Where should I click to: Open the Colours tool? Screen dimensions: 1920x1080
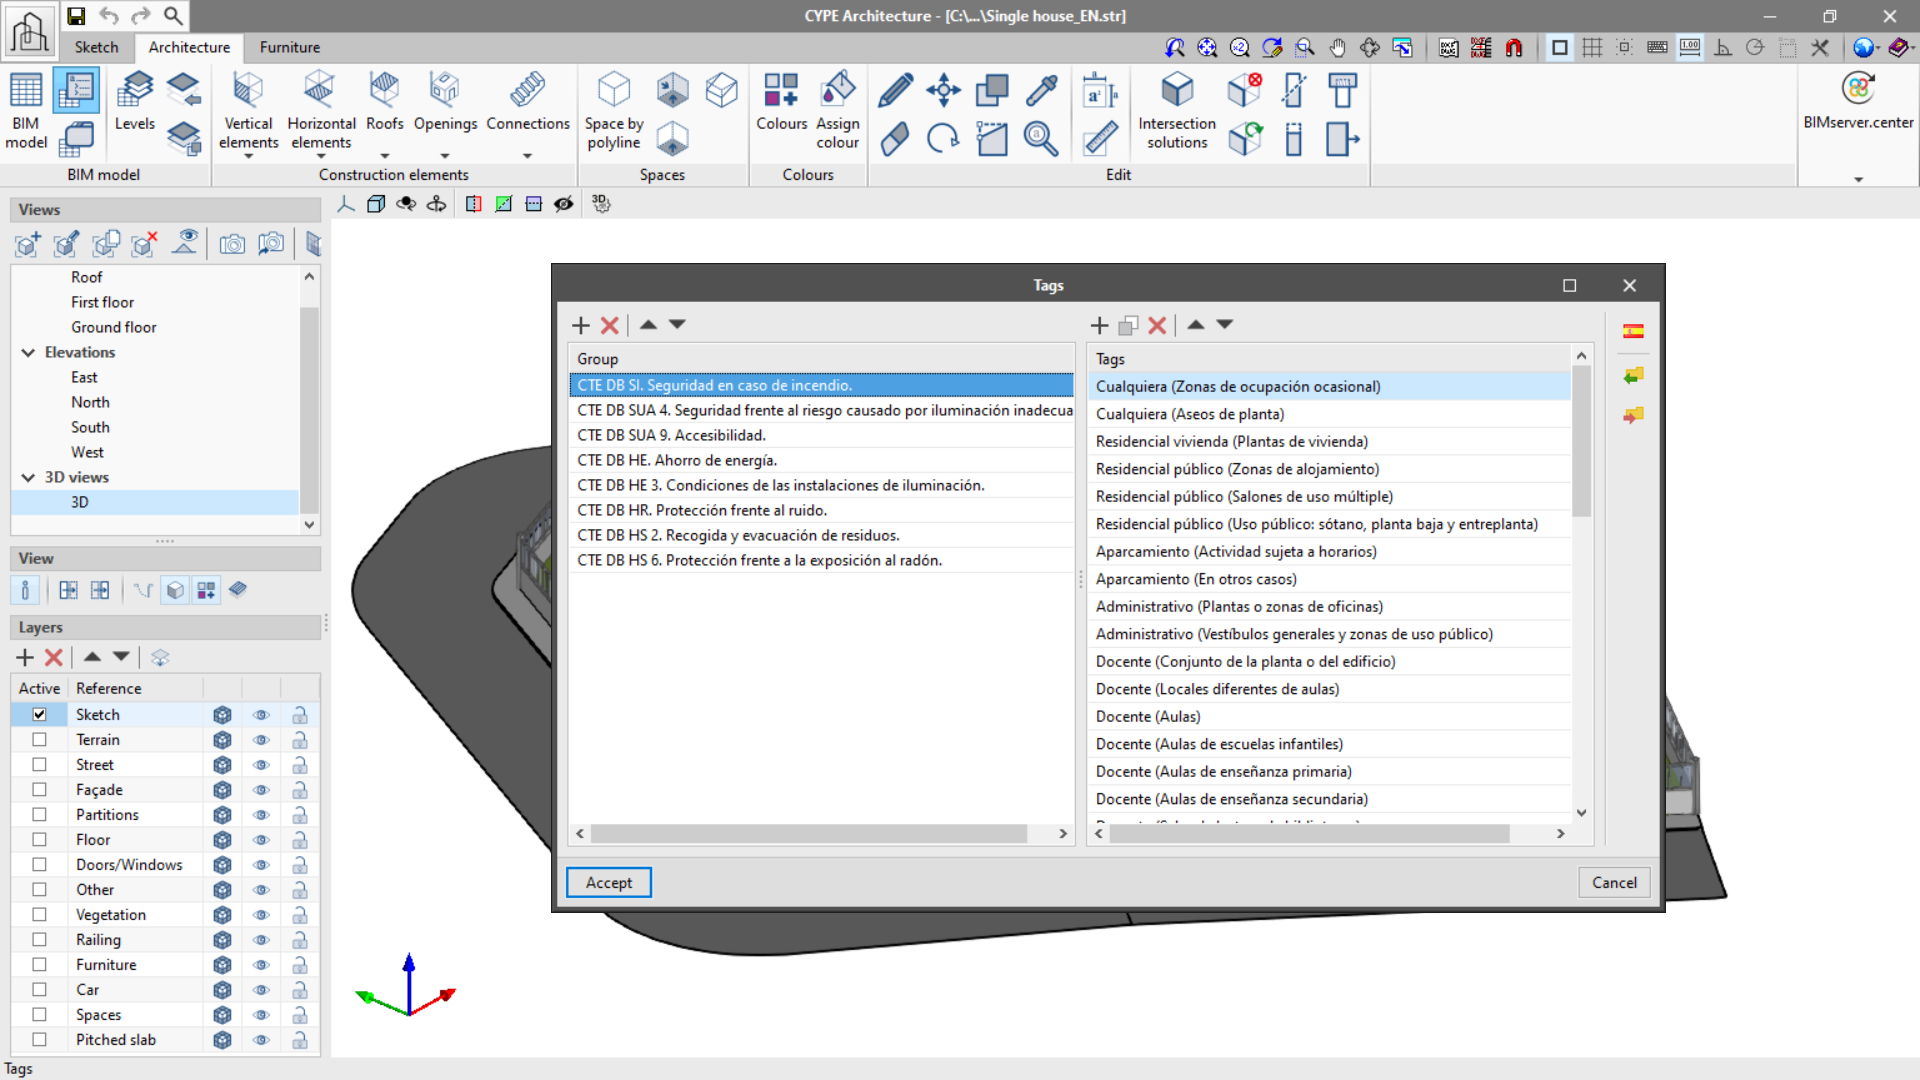(781, 101)
